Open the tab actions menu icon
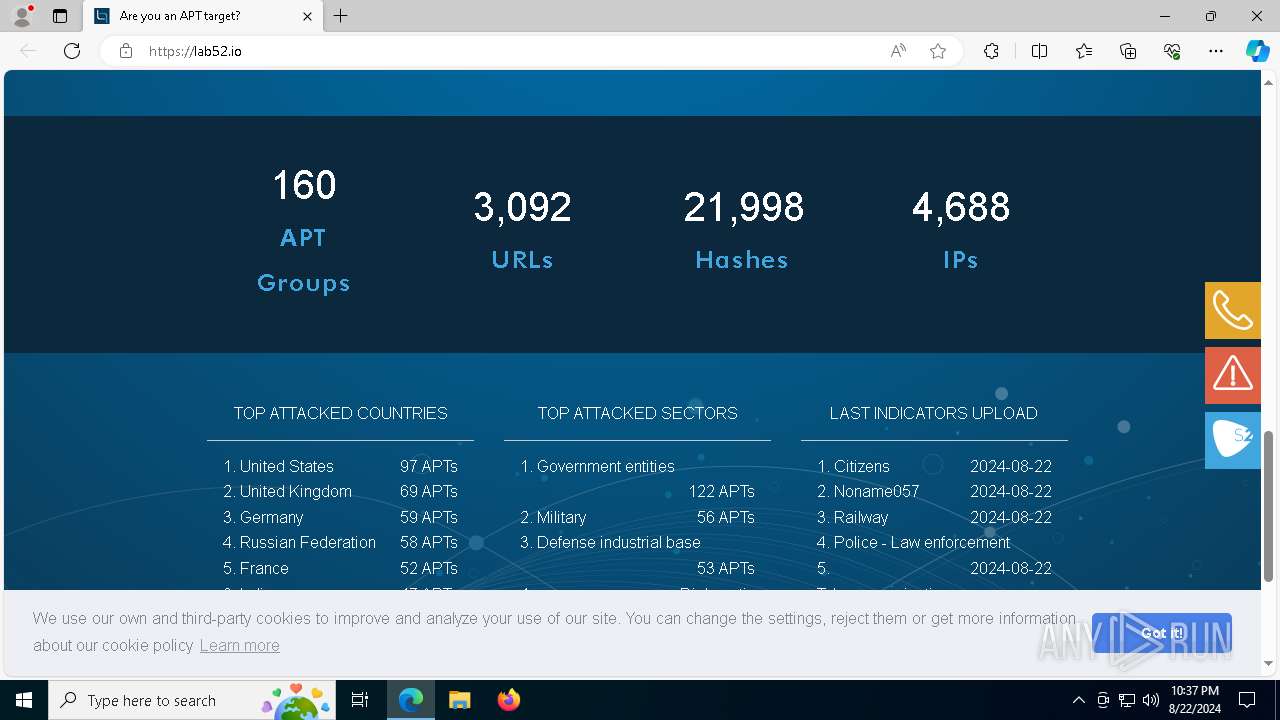Screen dimensions: 1280x720 pyautogui.click(x=60, y=16)
